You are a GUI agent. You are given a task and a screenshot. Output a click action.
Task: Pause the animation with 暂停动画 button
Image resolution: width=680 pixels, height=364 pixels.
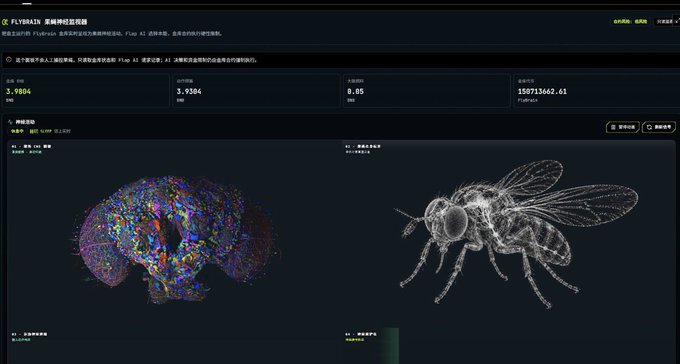(623, 127)
